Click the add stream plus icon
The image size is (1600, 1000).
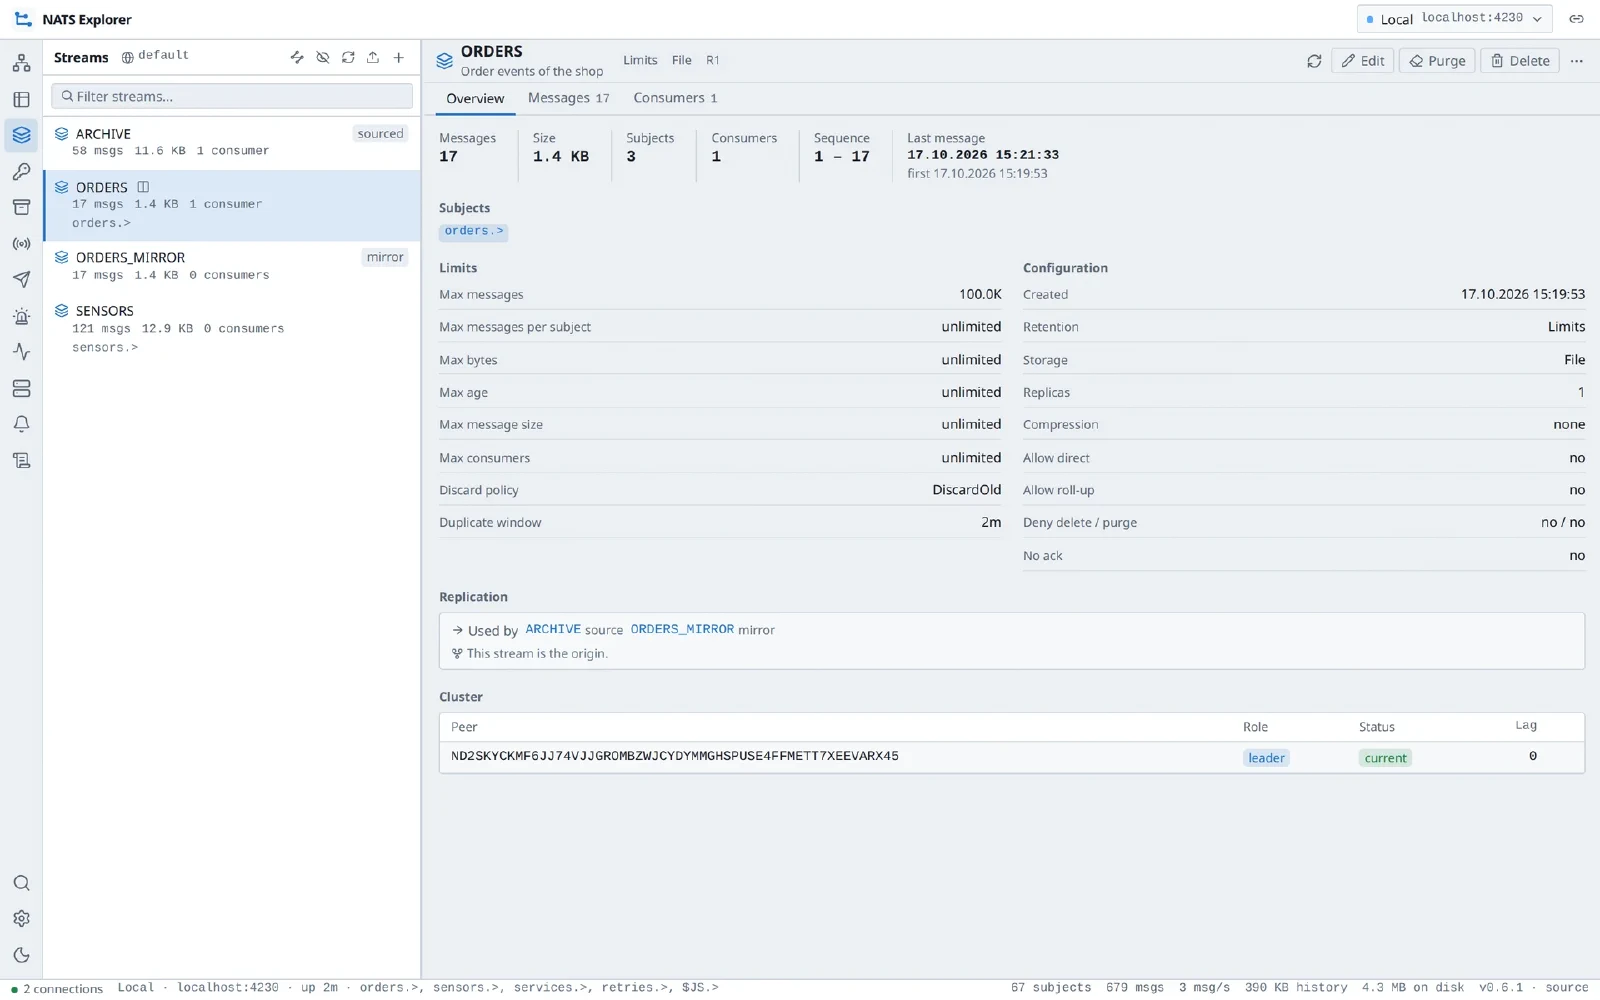[x=399, y=58]
